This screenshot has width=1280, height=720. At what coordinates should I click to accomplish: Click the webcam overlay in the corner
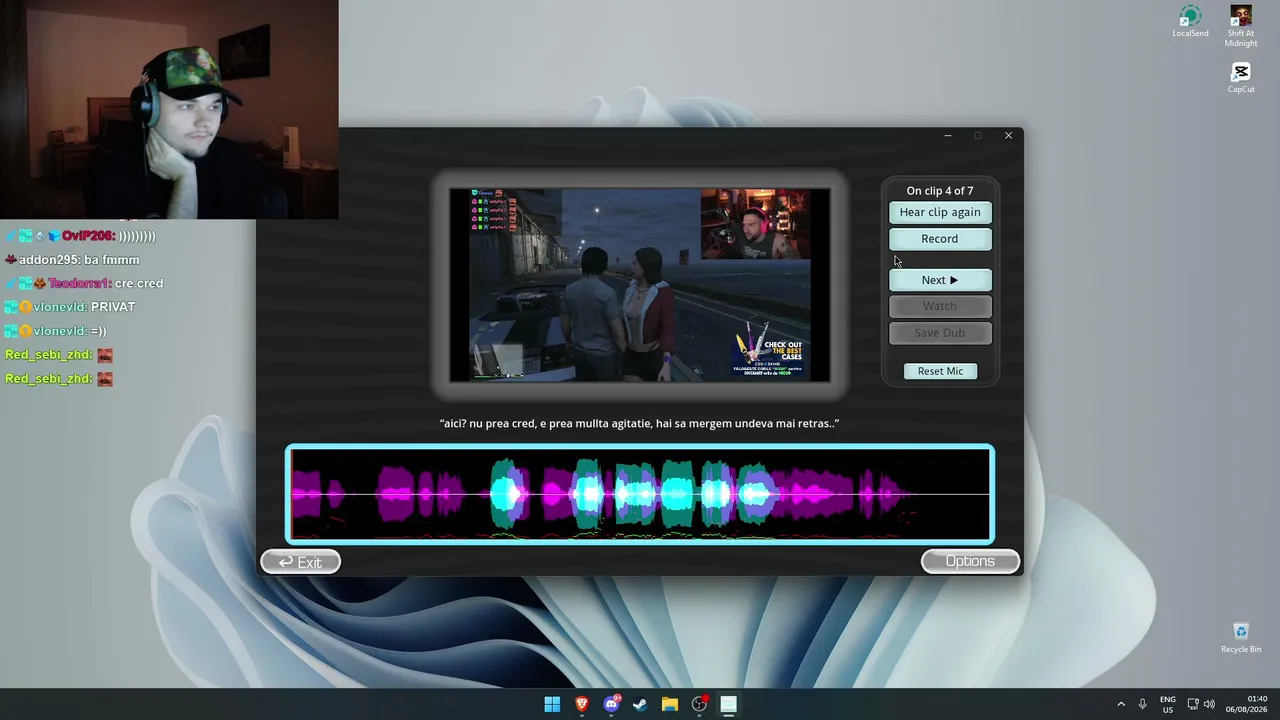(169, 109)
